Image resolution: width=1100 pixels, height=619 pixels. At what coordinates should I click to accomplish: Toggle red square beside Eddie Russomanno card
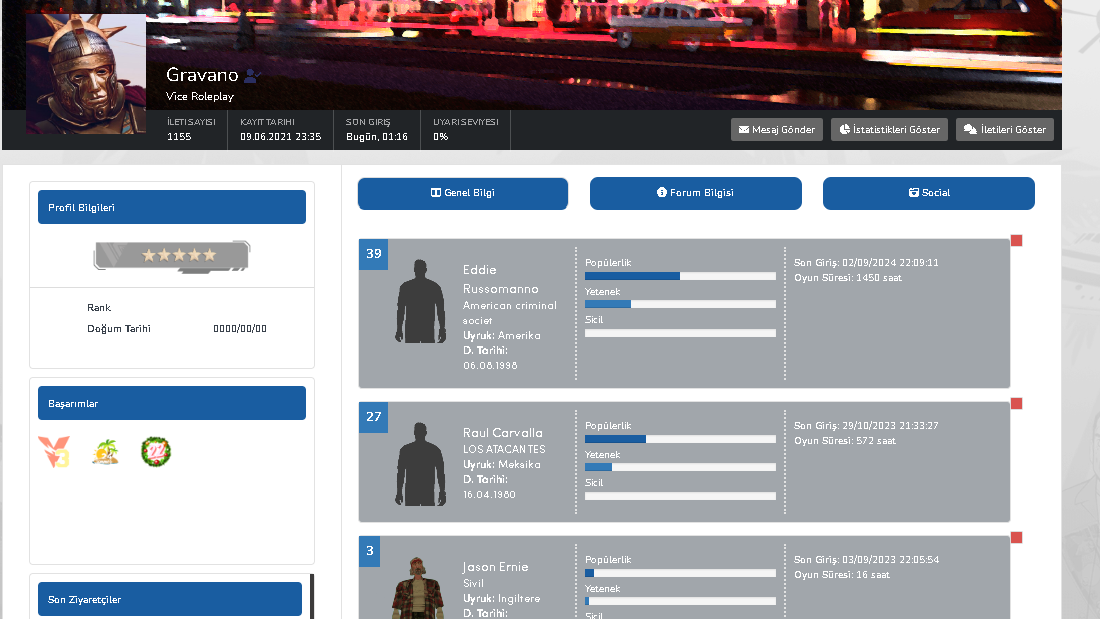coord(1017,241)
